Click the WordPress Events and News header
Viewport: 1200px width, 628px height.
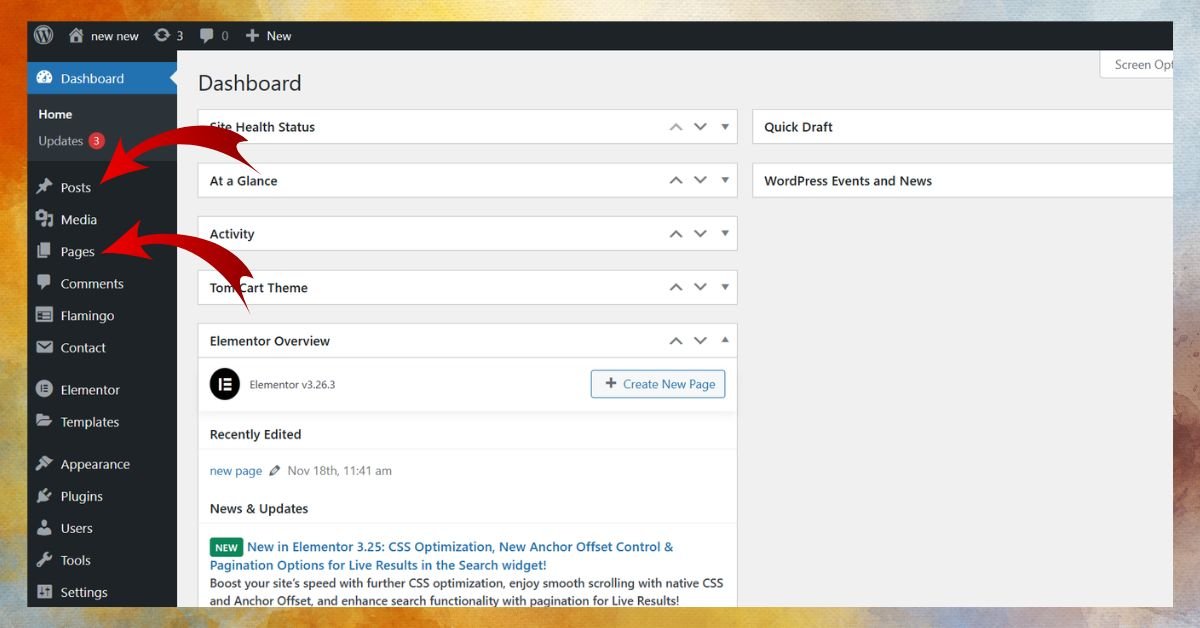point(962,181)
